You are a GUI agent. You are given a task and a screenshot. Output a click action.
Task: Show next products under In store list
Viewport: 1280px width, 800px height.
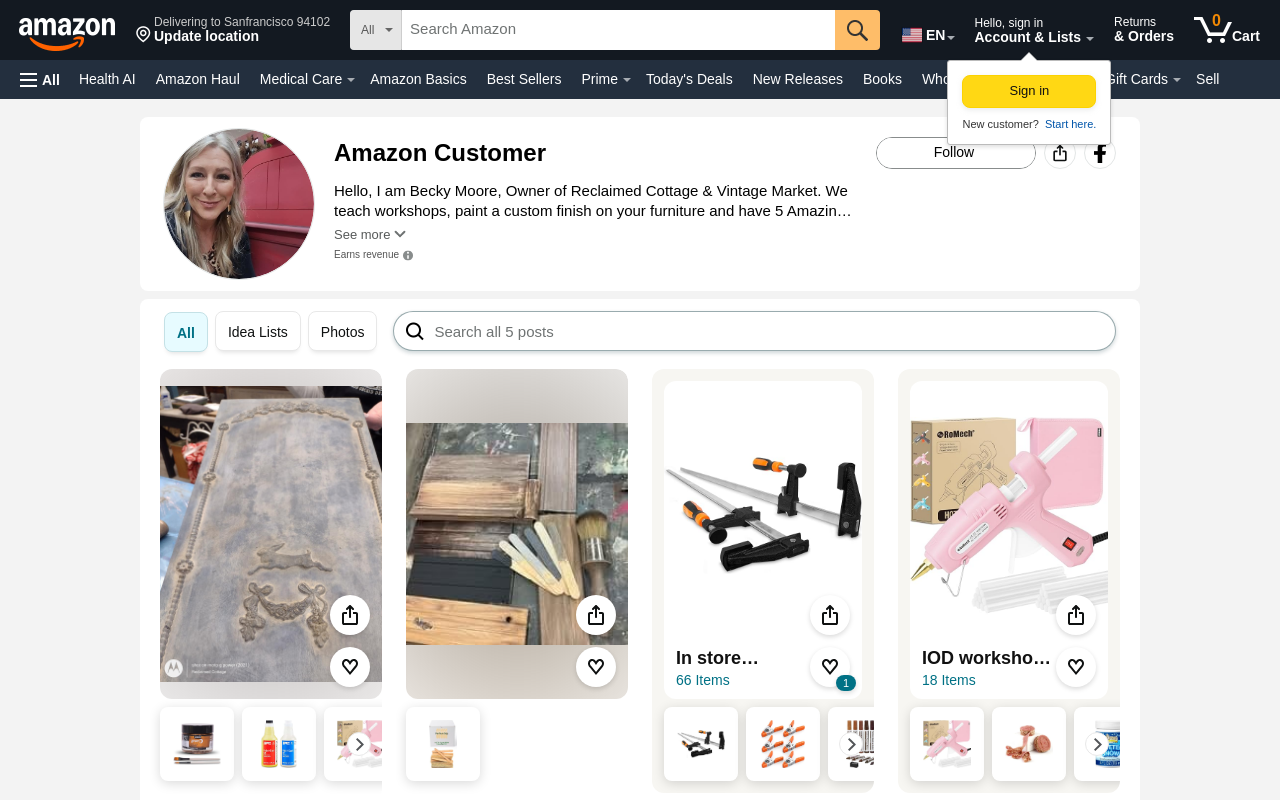(852, 744)
